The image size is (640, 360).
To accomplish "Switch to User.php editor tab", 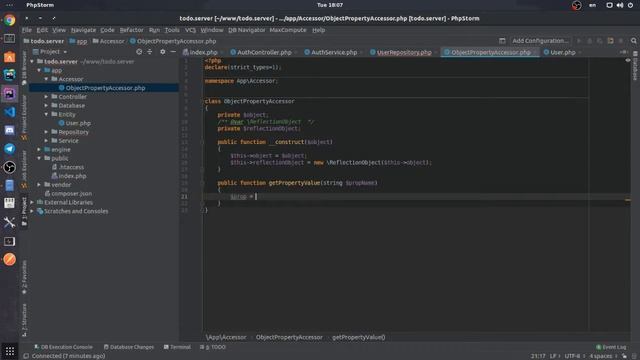I will [562, 52].
